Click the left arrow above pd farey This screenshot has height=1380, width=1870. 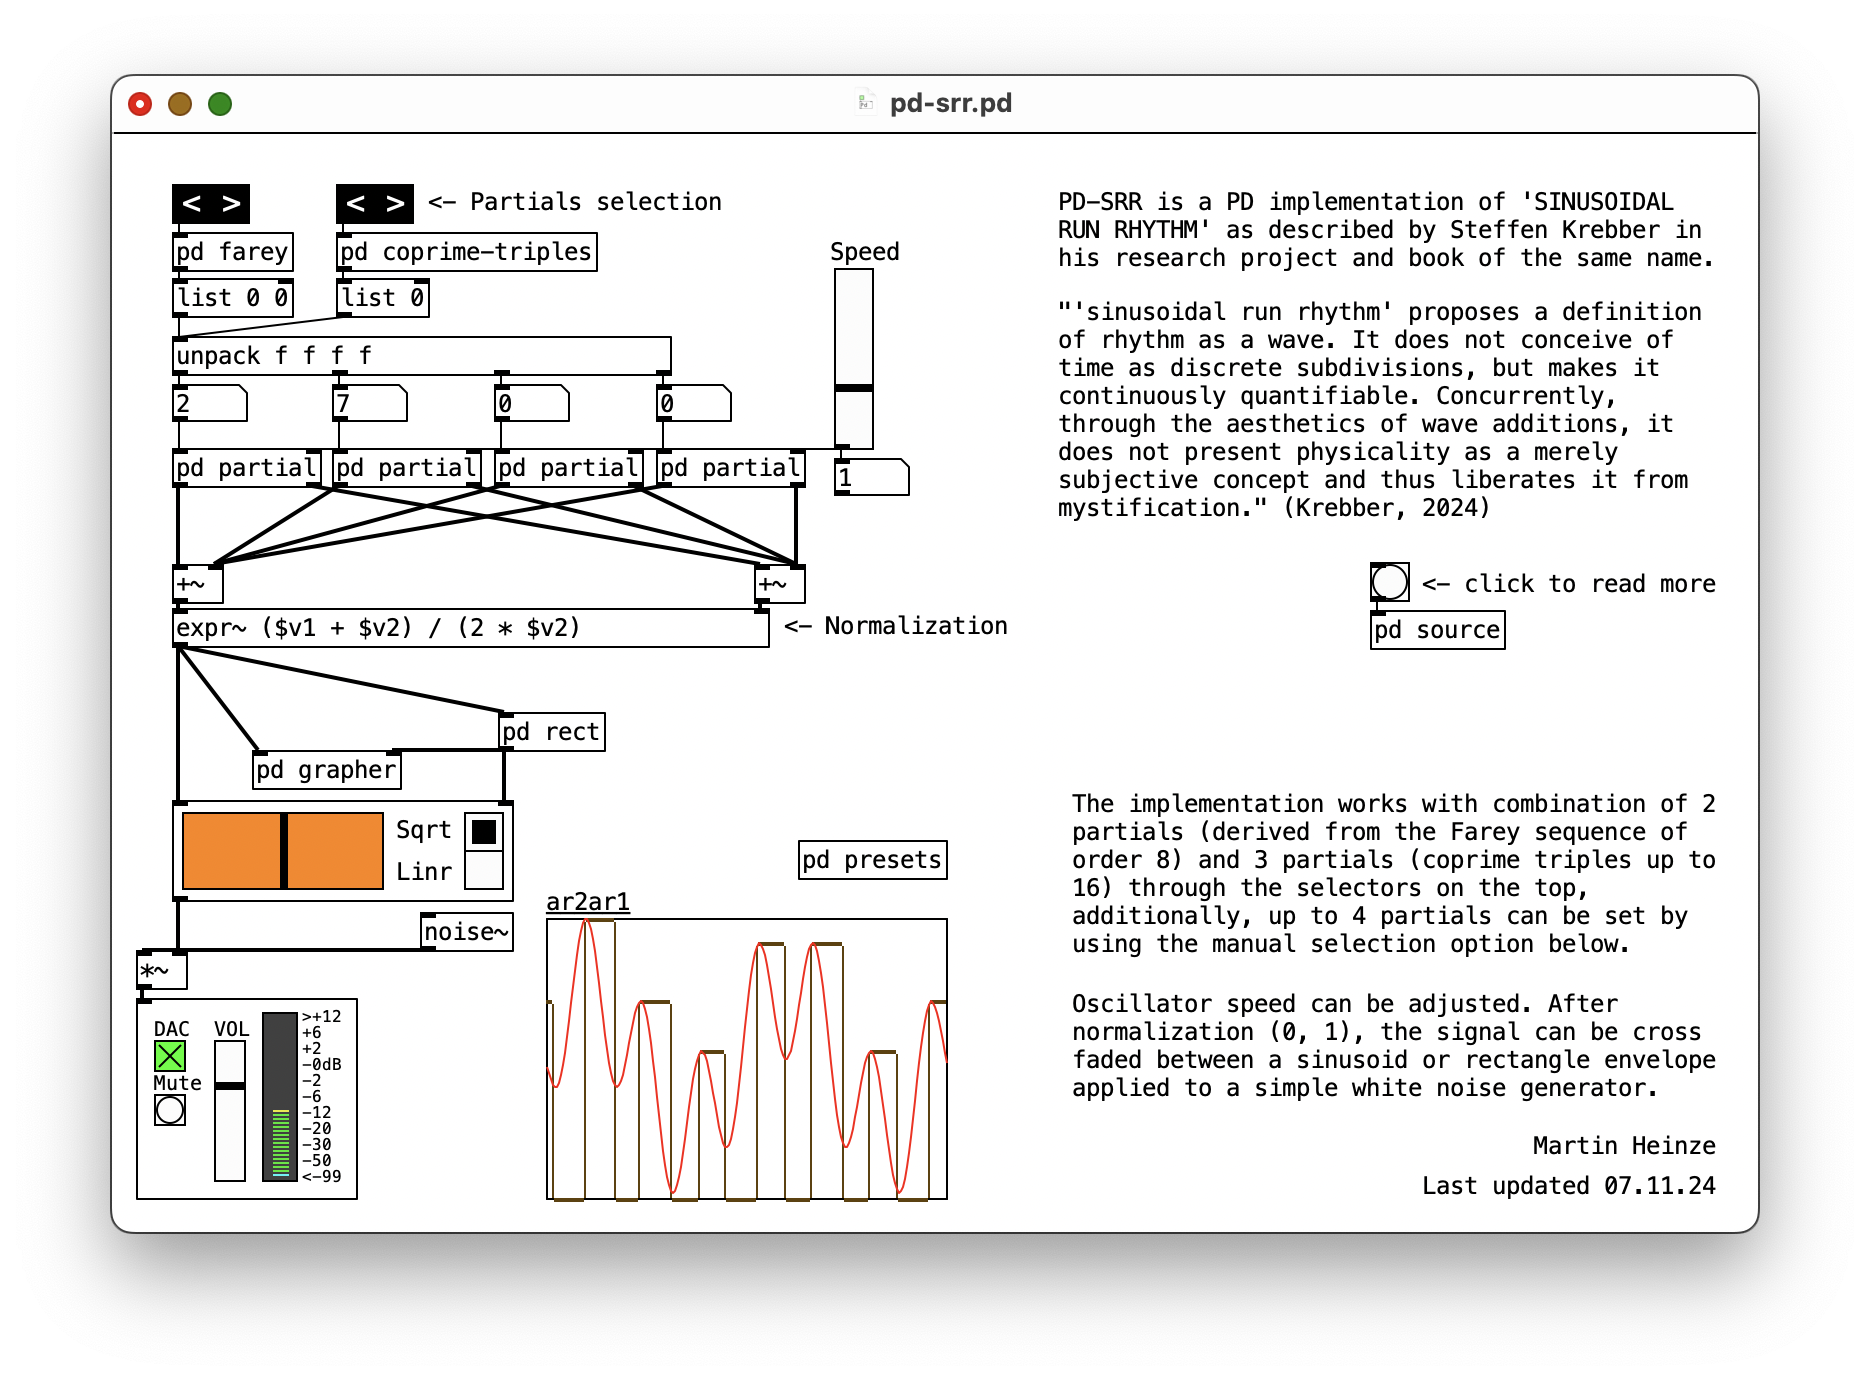(192, 204)
